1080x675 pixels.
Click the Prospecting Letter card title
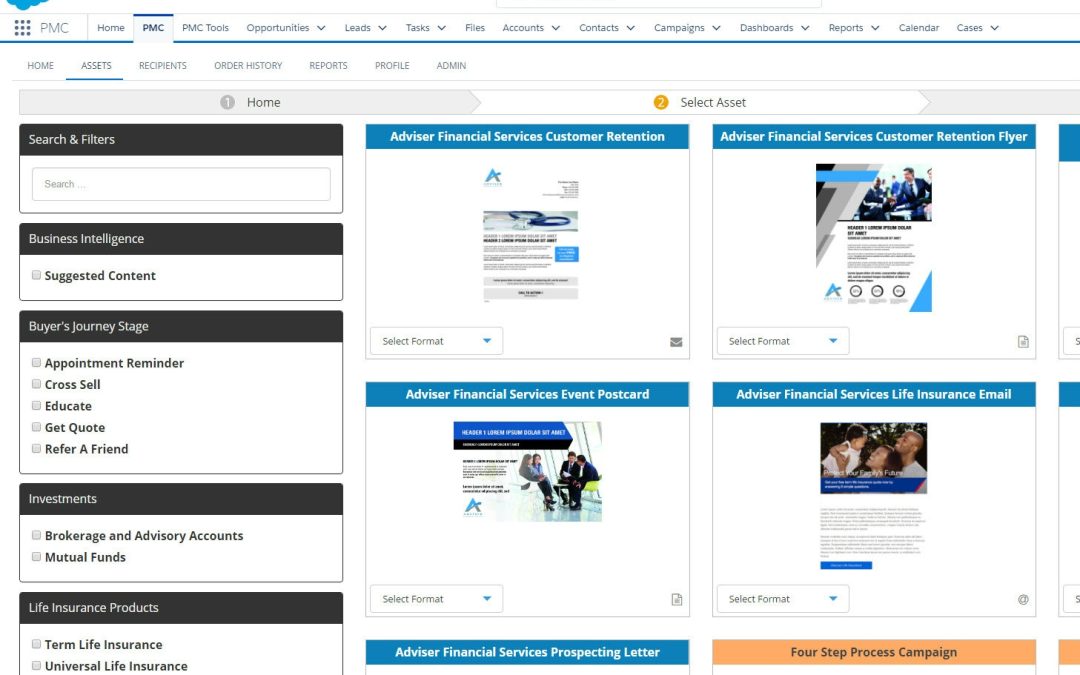[x=527, y=652]
